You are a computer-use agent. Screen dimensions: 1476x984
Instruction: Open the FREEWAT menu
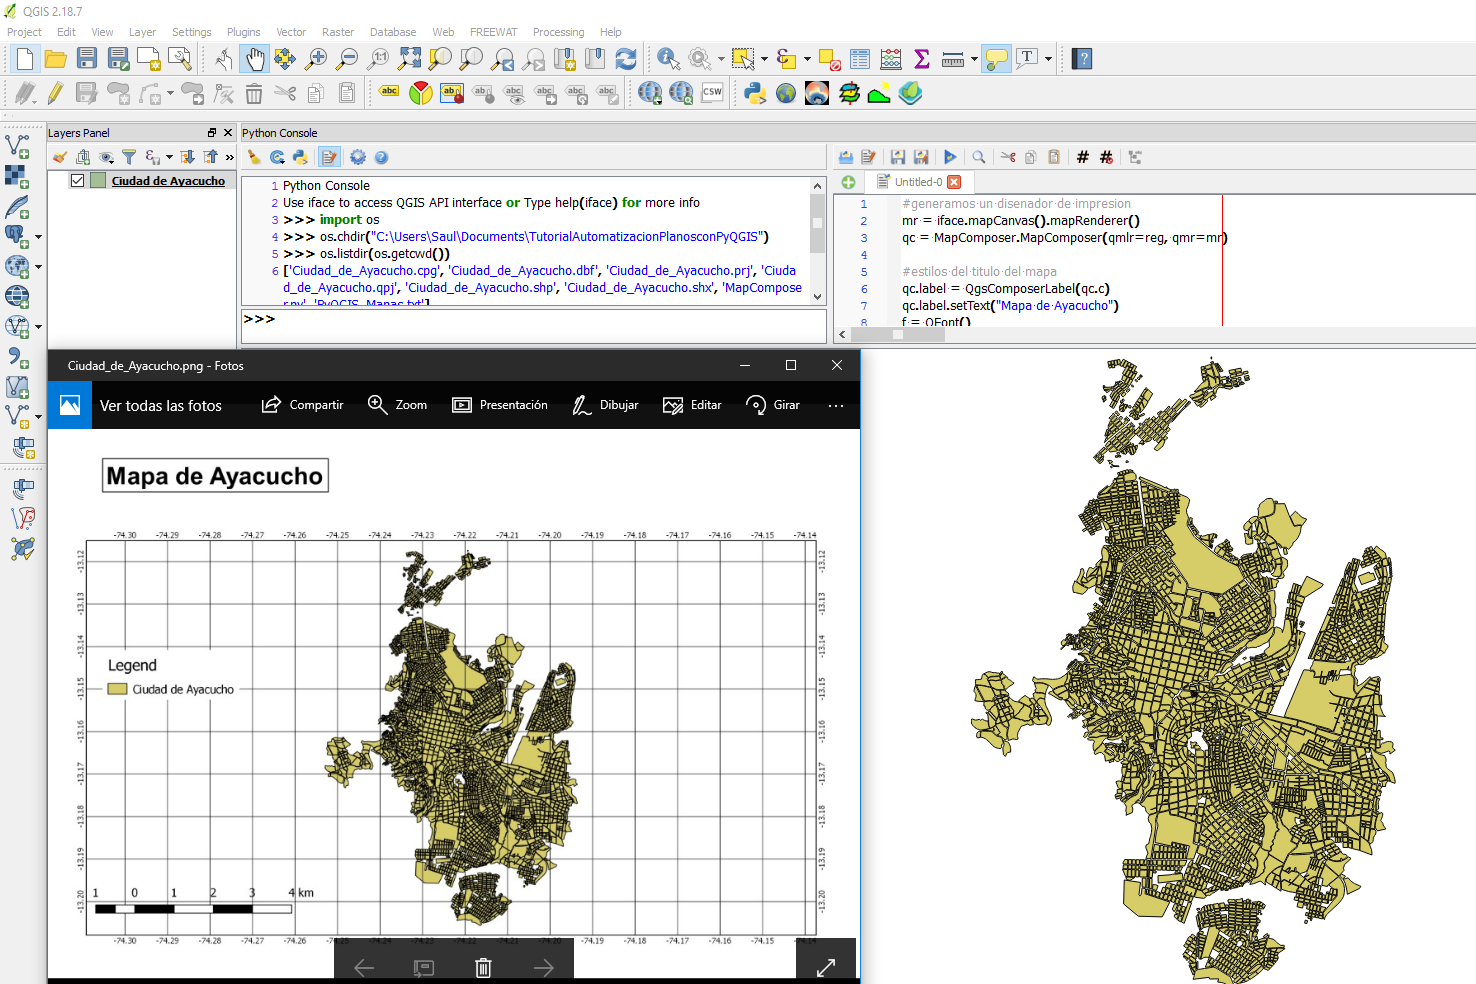pyautogui.click(x=493, y=32)
